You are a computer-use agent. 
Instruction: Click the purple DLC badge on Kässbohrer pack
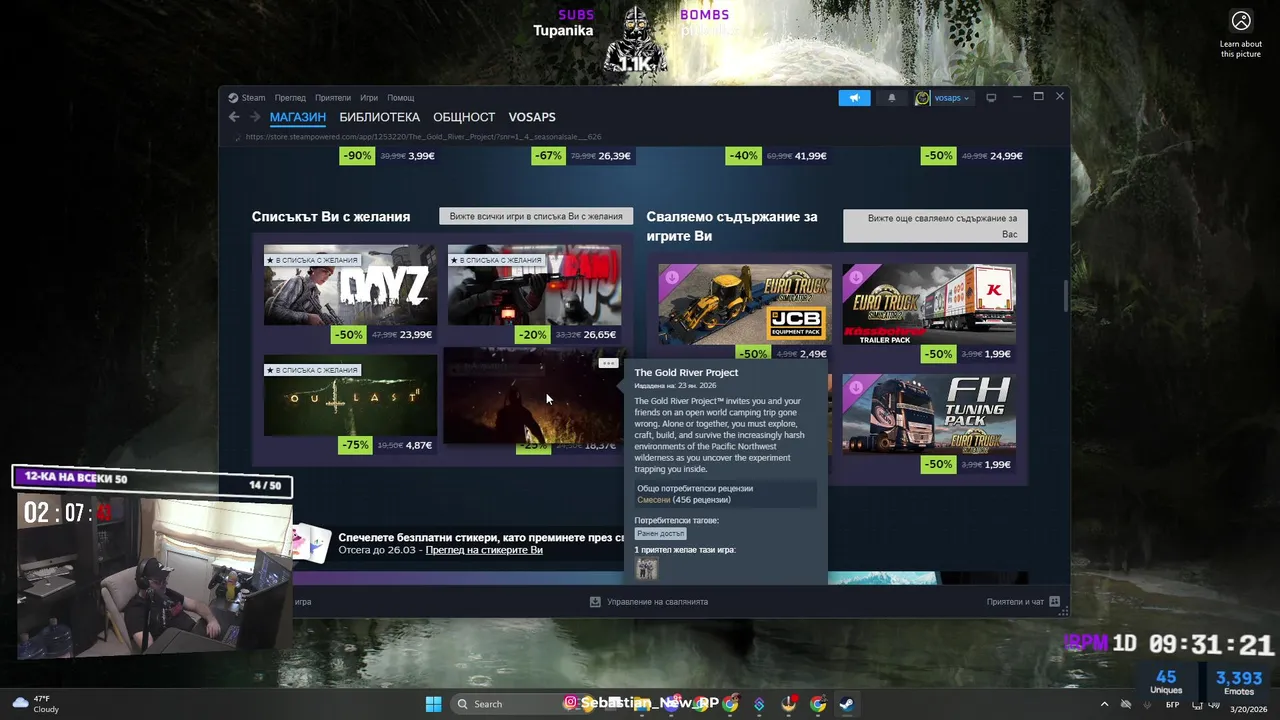click(x=854, y=276)
